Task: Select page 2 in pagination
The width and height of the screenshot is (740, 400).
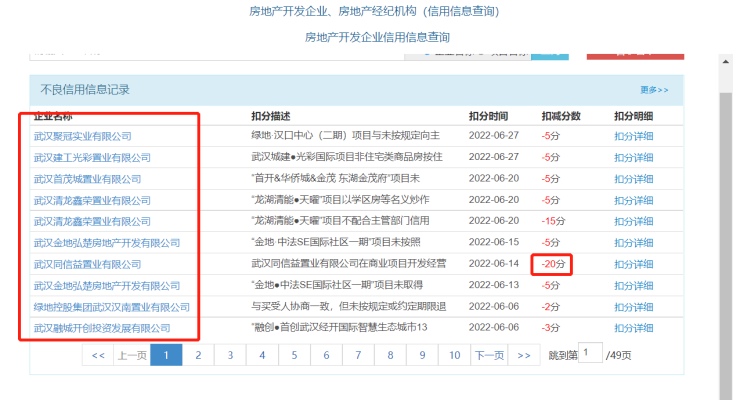Action: point(198,355)
